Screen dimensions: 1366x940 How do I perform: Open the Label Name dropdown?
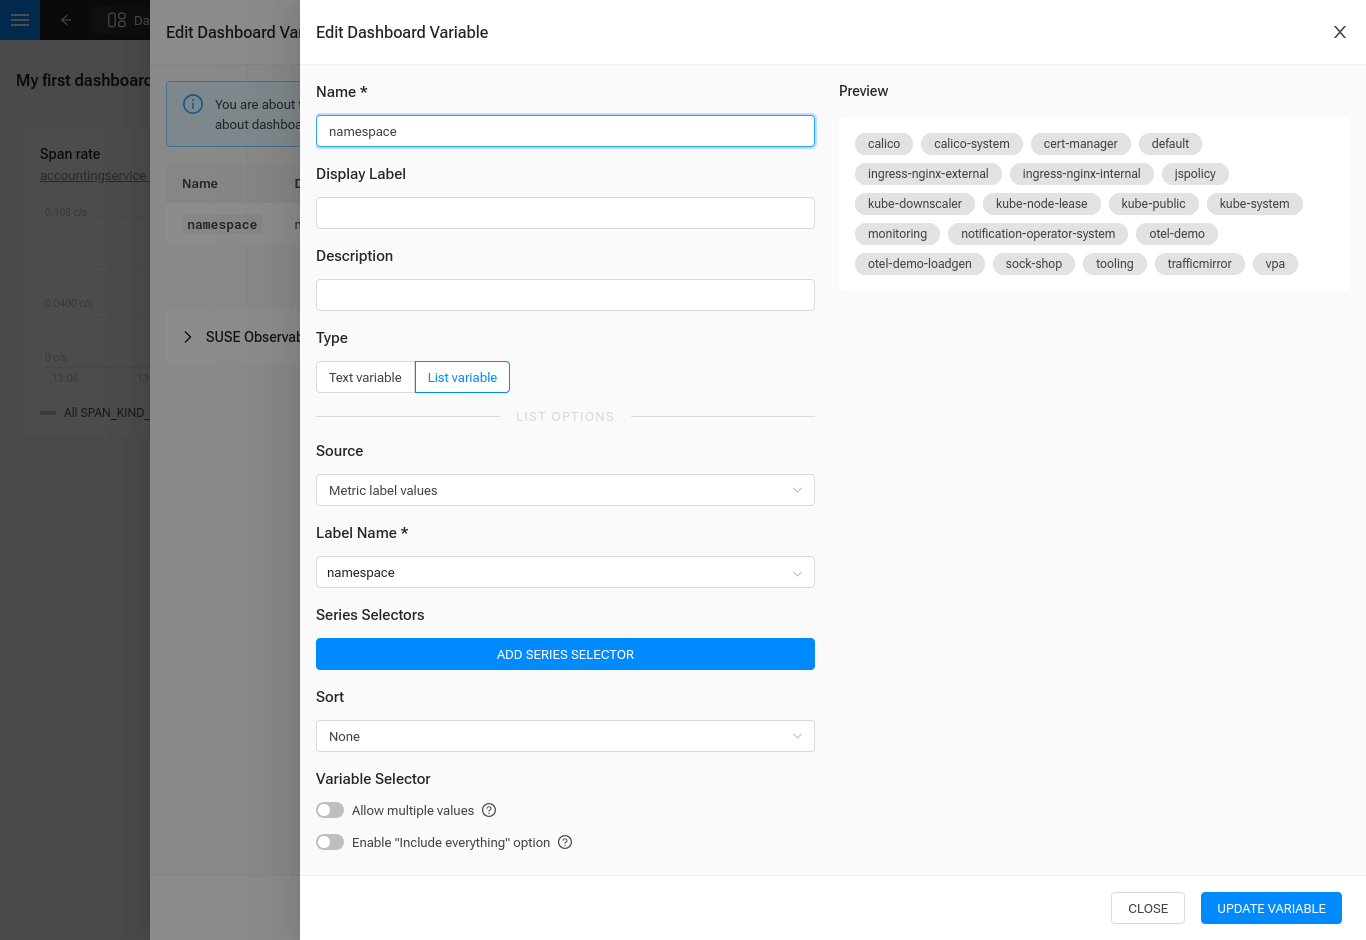click(x=565, y=572)
